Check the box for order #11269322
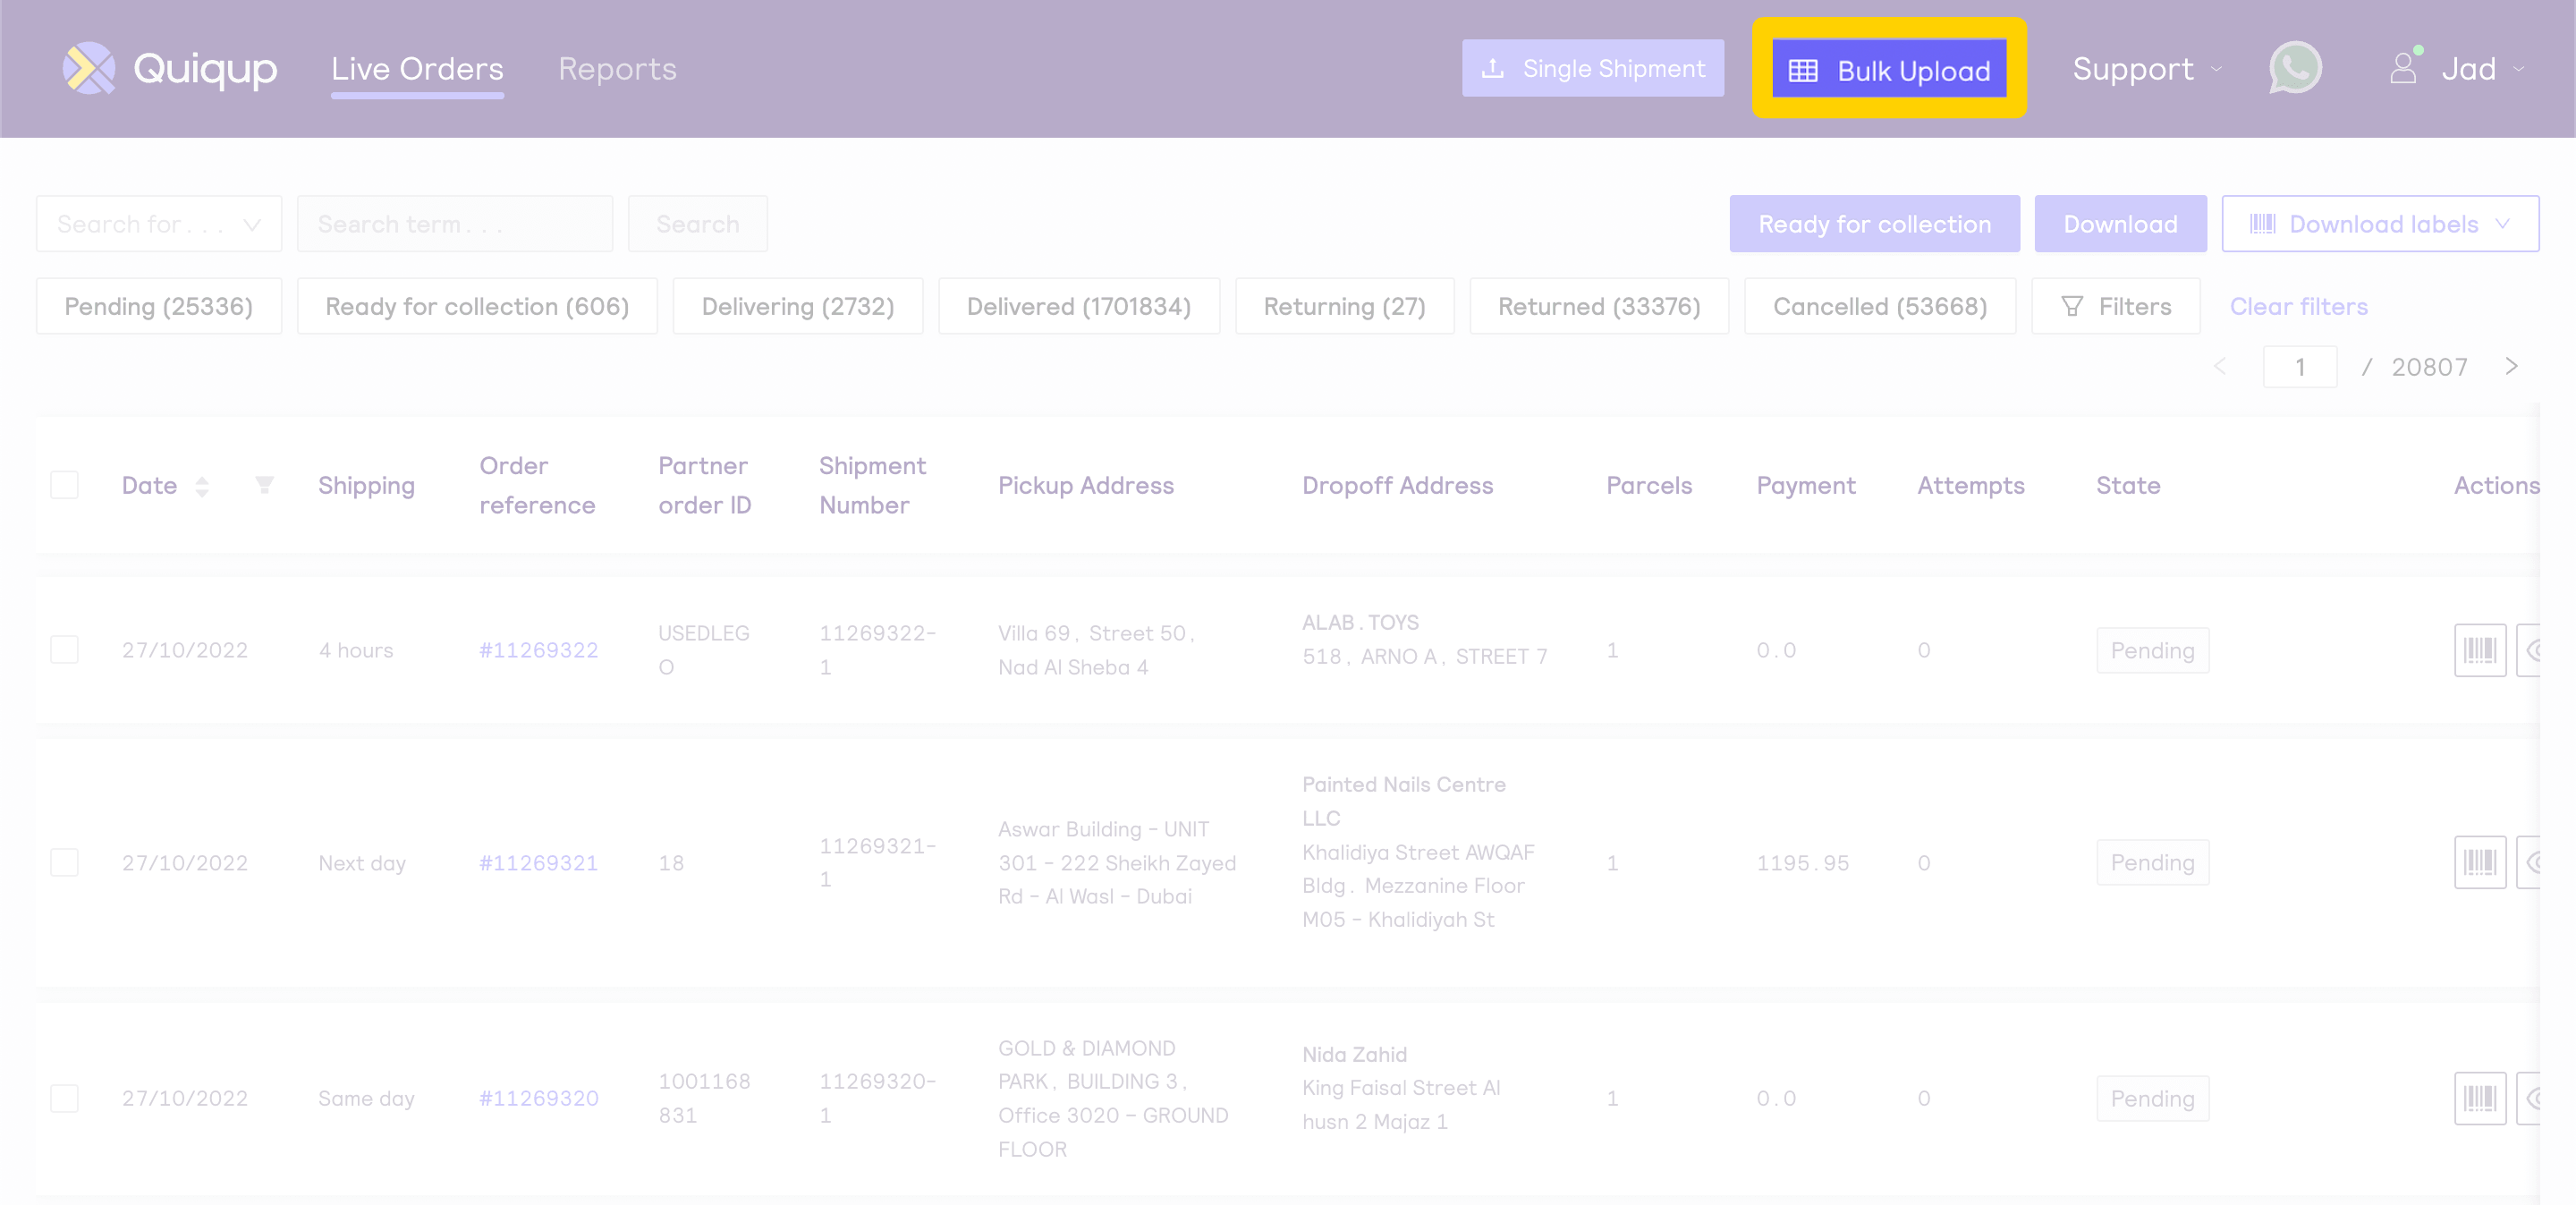Screen dimensions: 2576x1205 coord(65,650)
